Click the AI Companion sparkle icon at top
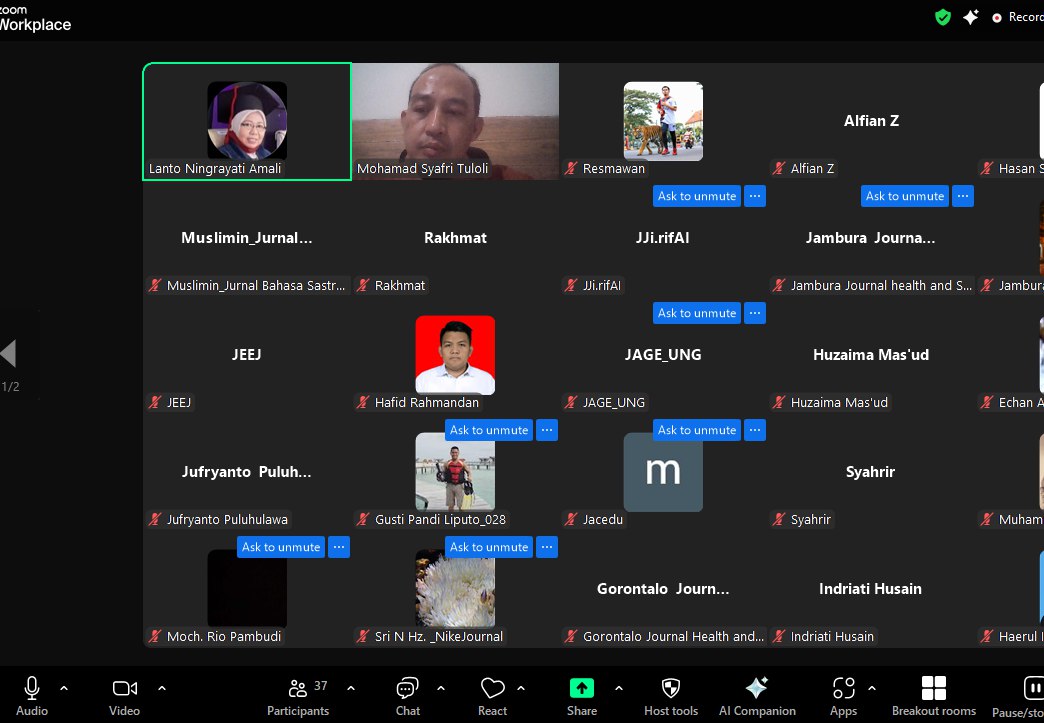1044x723 pixels. (971, 17)
